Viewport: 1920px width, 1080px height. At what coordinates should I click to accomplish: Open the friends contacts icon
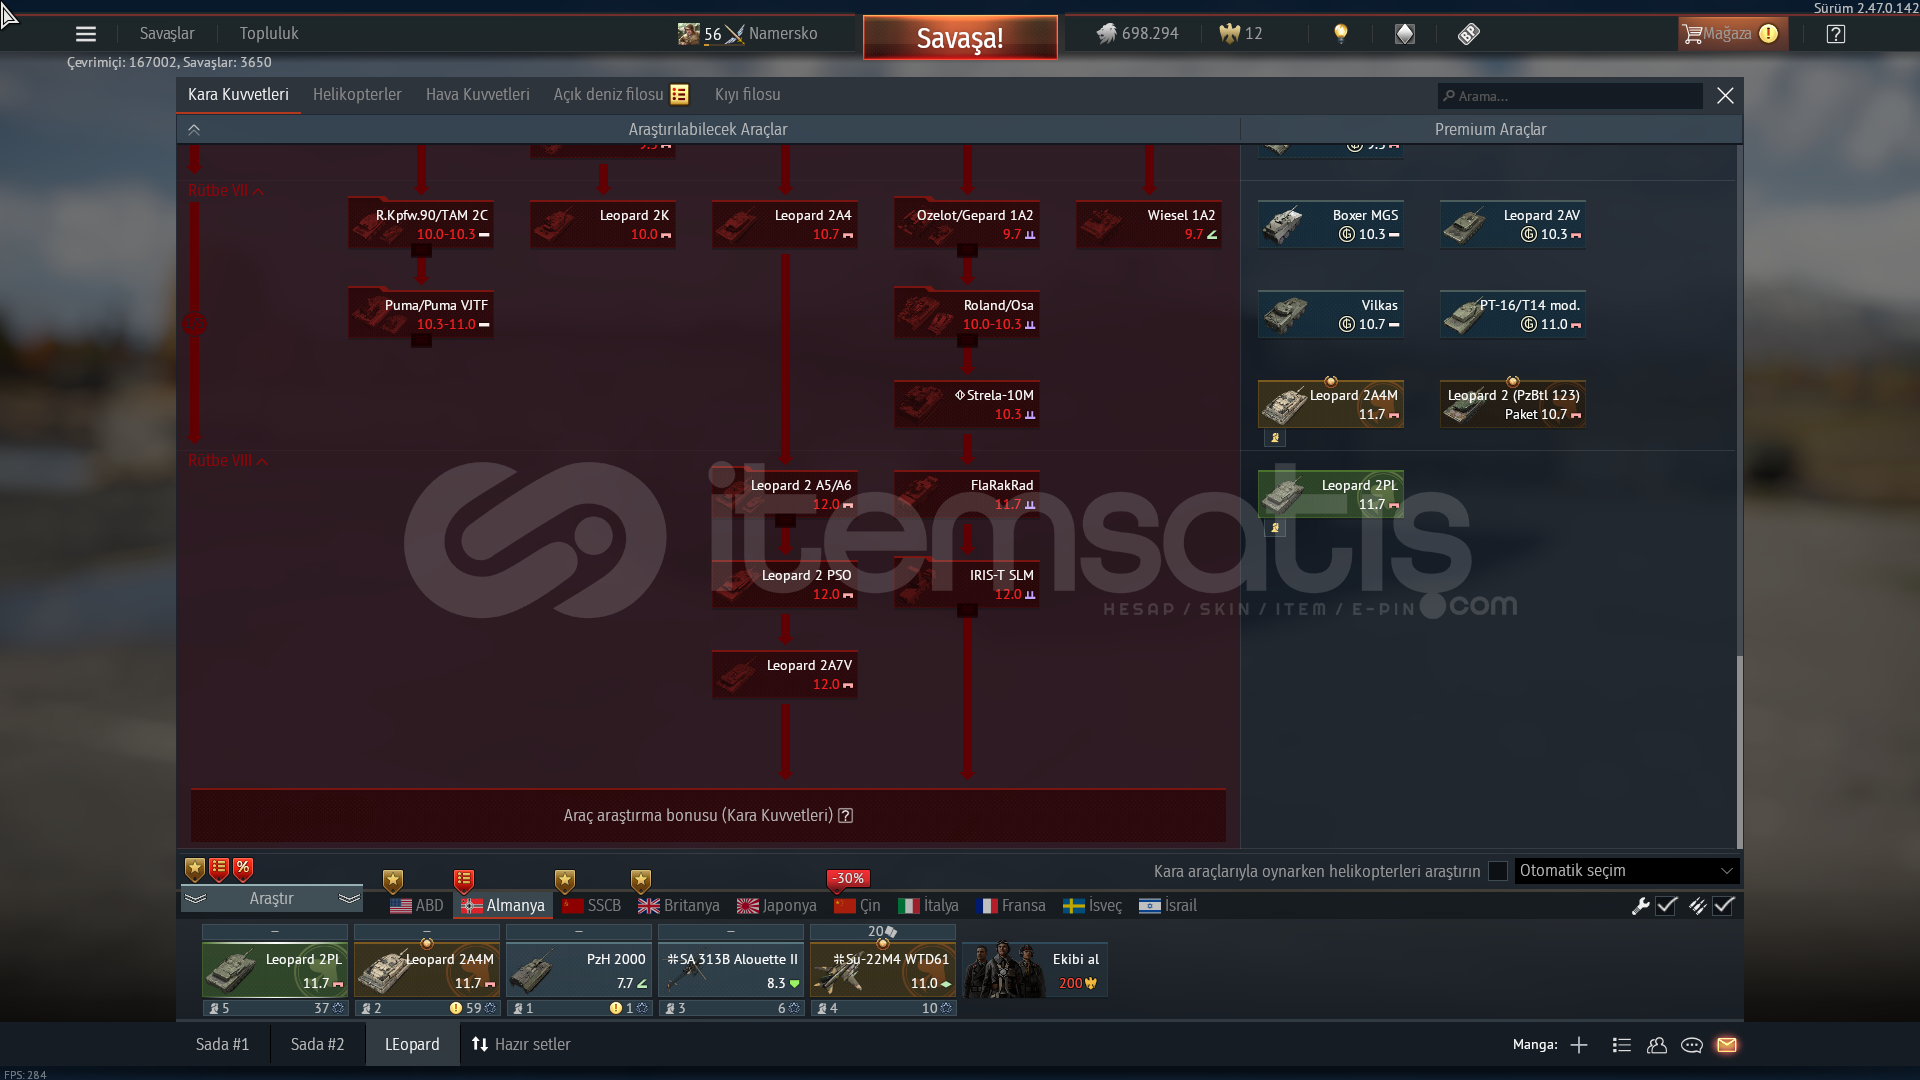[1657, 1045]
